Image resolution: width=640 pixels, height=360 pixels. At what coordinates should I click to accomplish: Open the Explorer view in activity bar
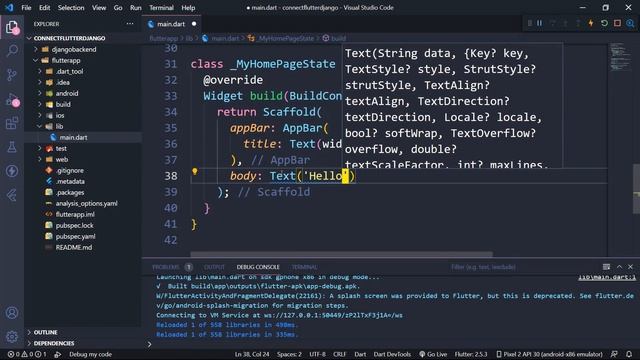click(x=12, y=27)
